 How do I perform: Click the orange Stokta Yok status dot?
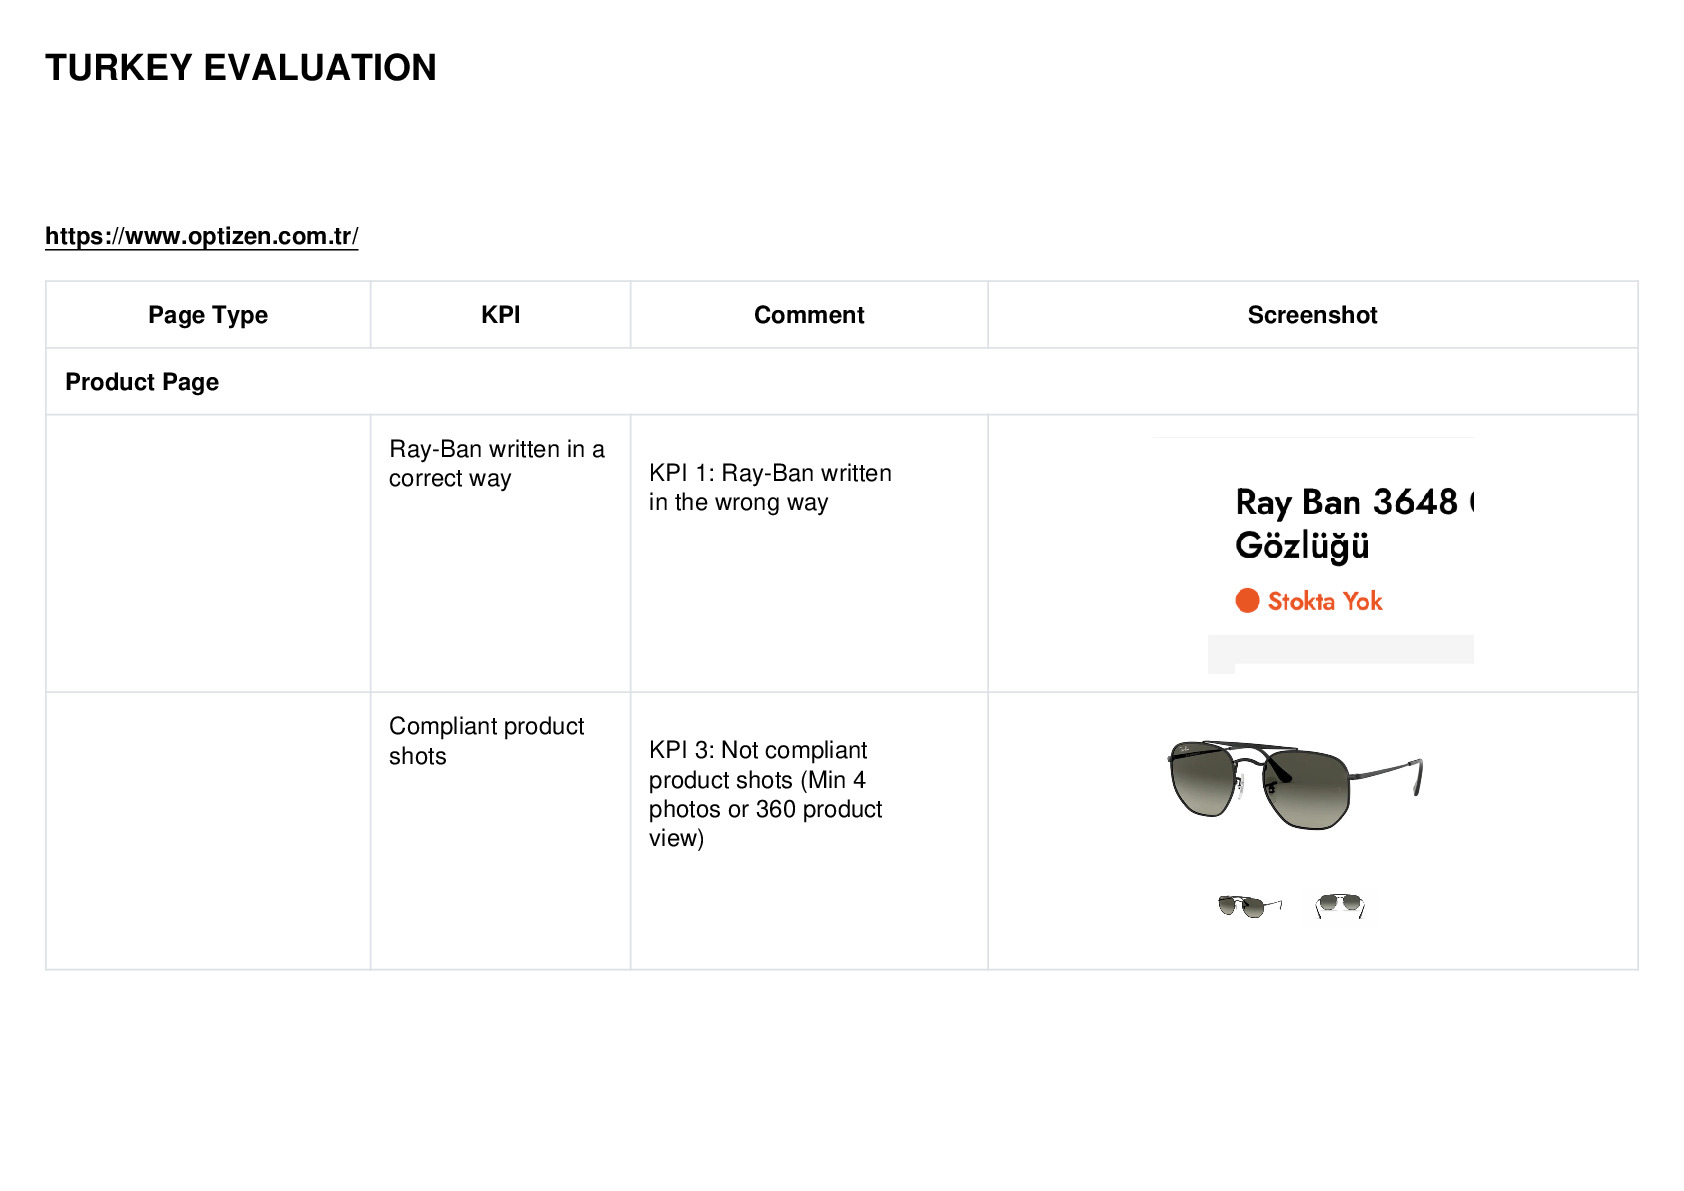pyautogui.click(x=1247, y=600)
